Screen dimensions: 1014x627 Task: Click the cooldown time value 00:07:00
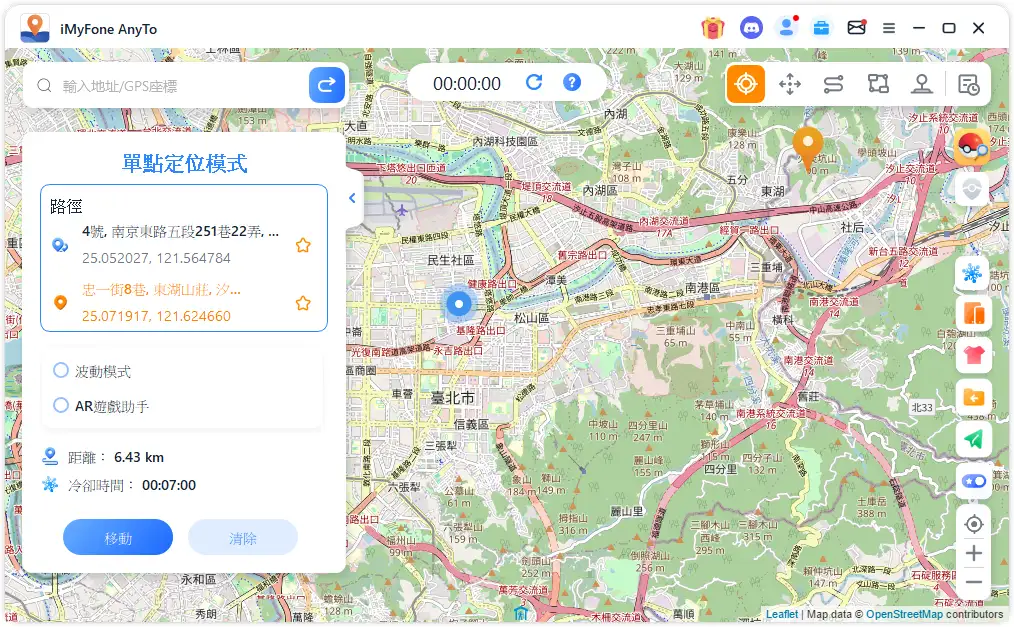pyautogui.click(x=169, y=485)
